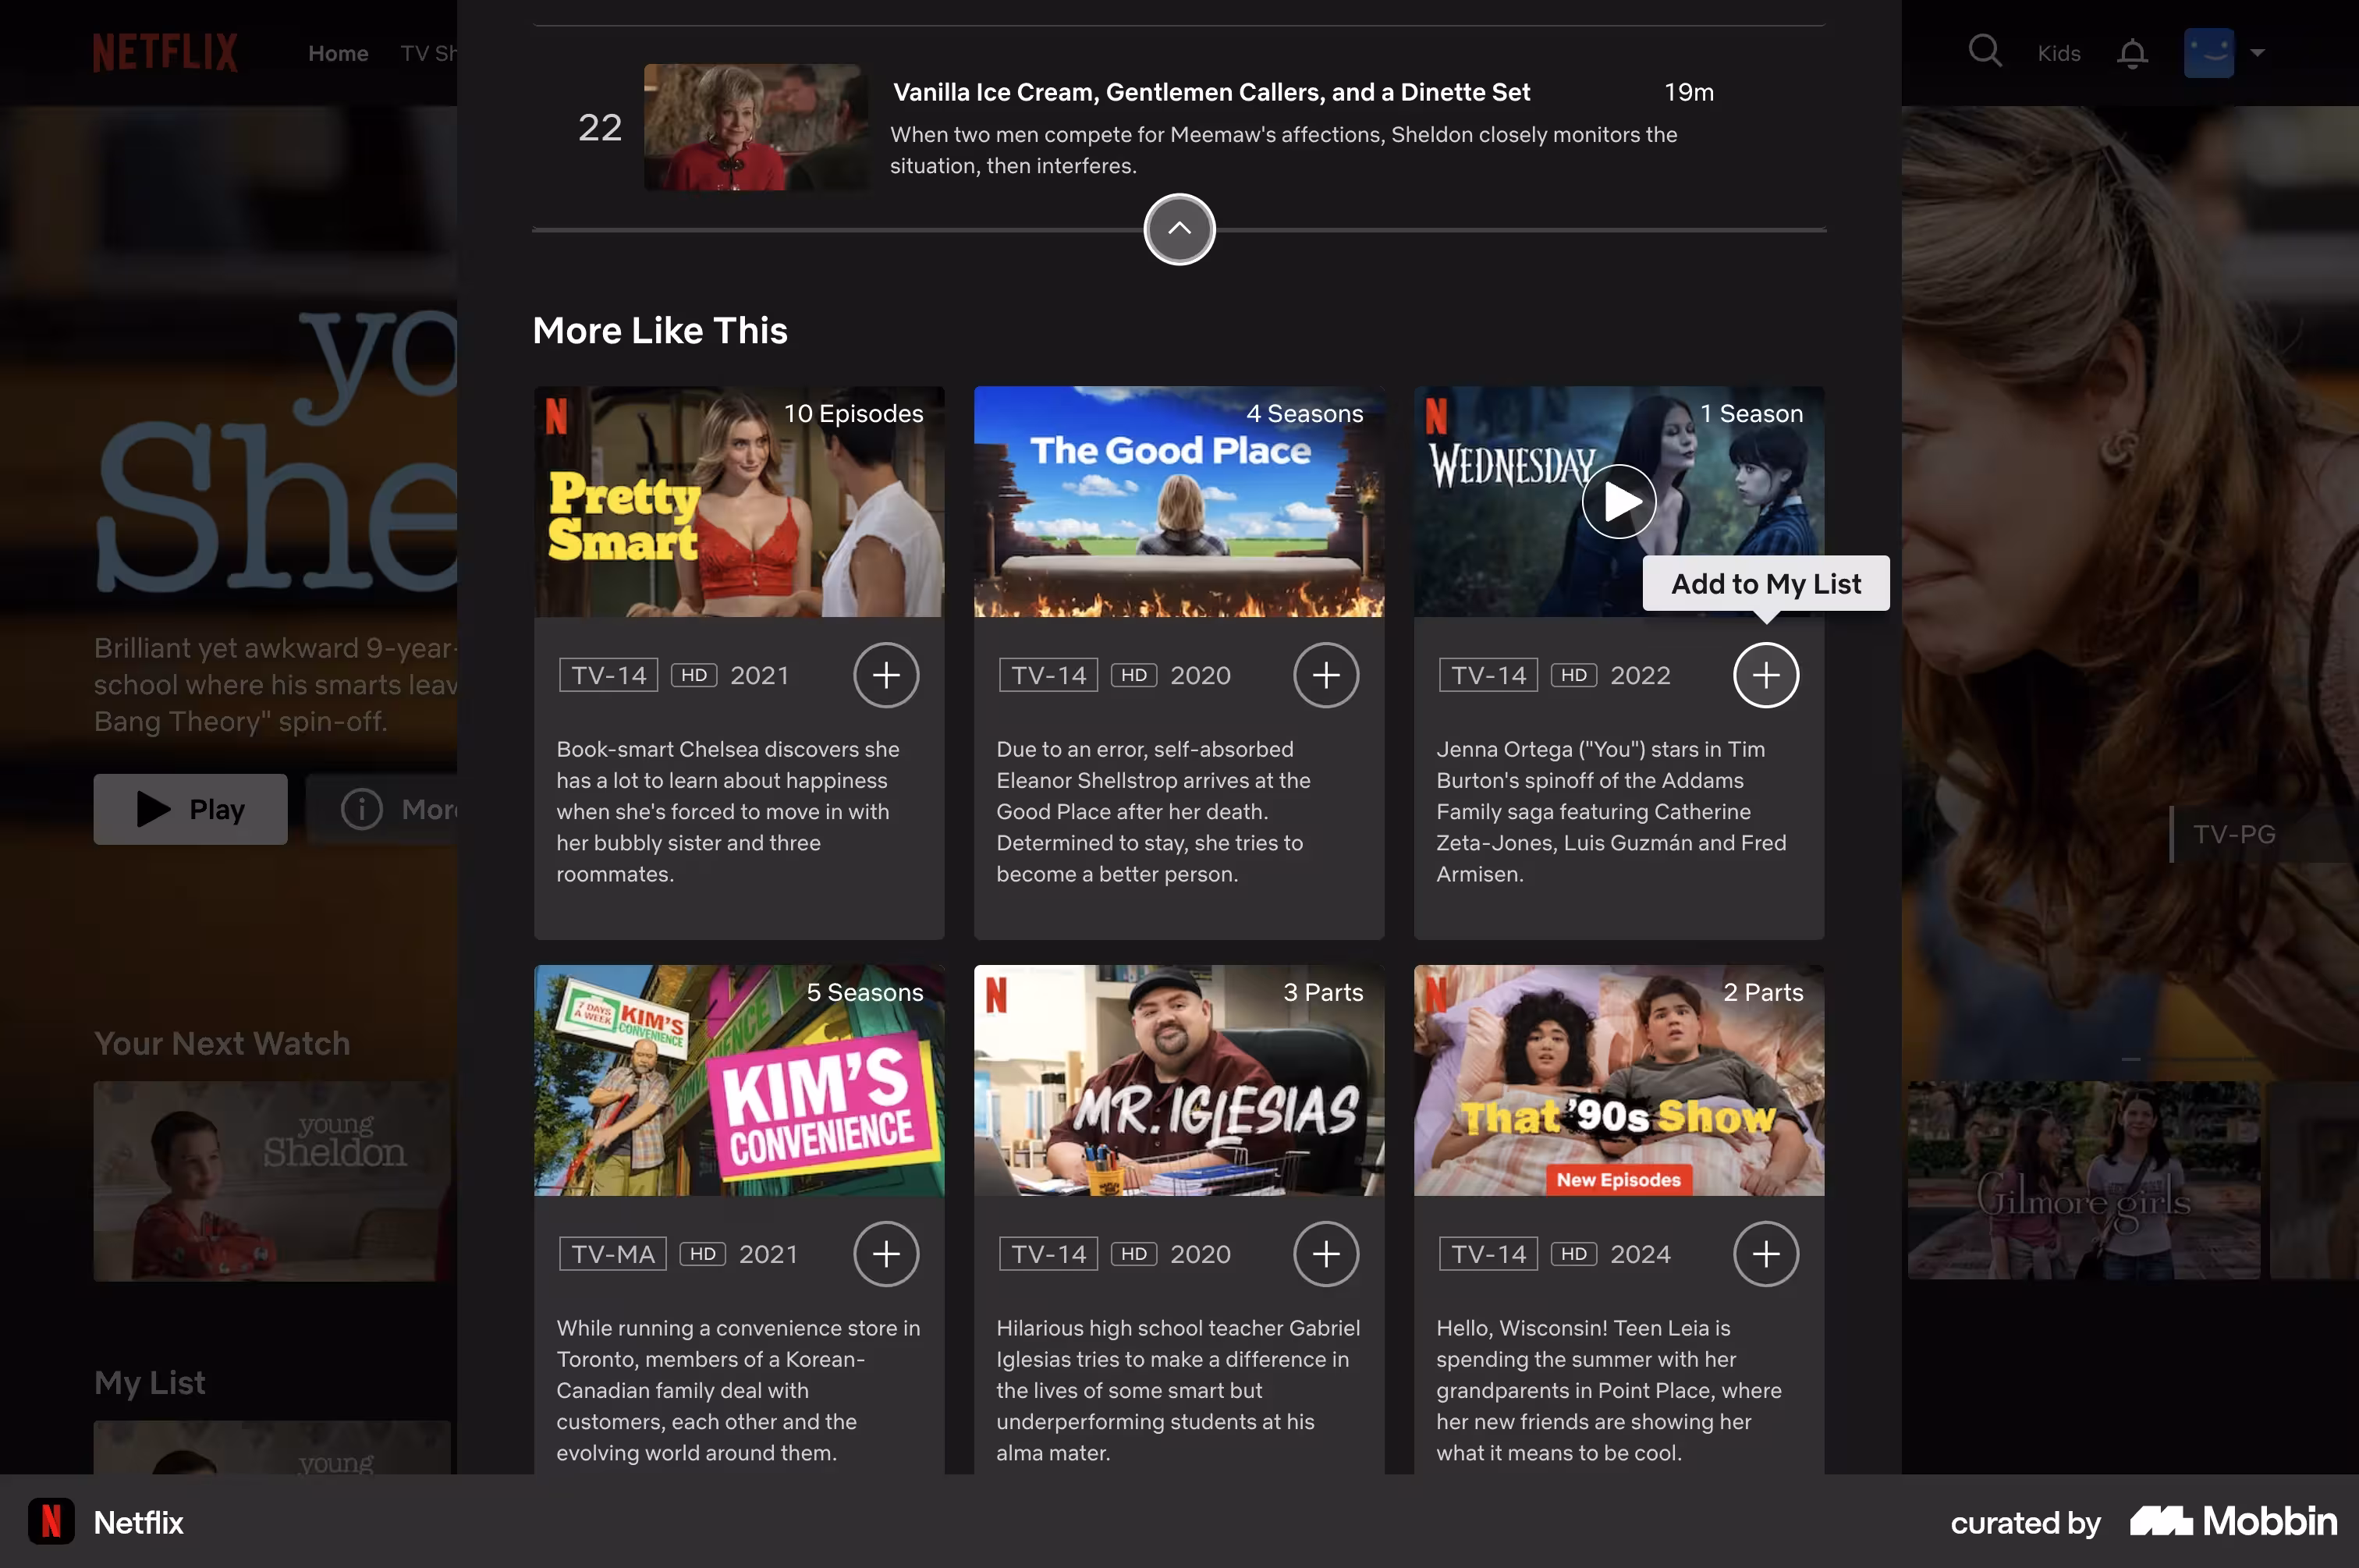The image size is (2359, 1568).
Task: Click the 10 Episodes label on Pretty Smart
Action: (853, 413)
